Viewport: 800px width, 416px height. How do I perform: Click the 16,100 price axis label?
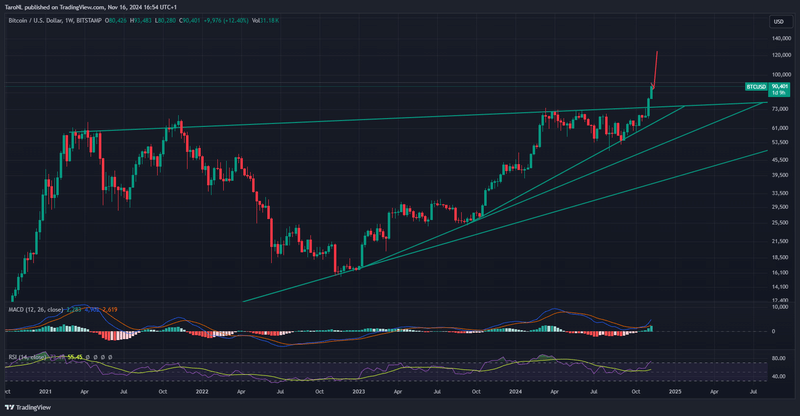[x=781, y=273]
